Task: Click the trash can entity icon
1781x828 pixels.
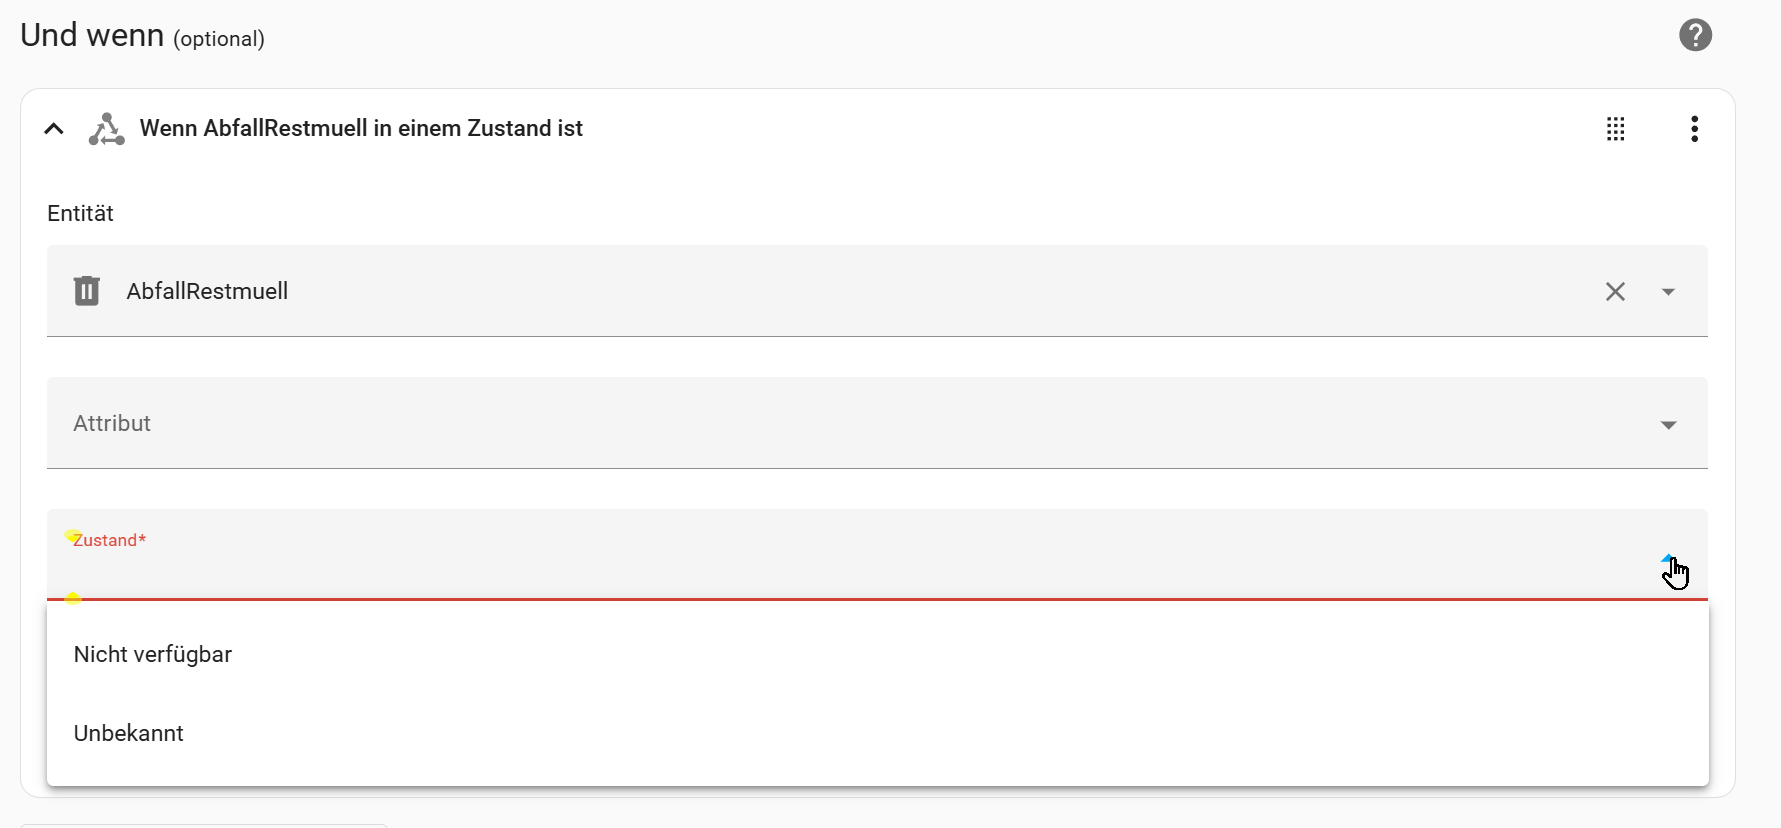Action: tap(87, 291)
